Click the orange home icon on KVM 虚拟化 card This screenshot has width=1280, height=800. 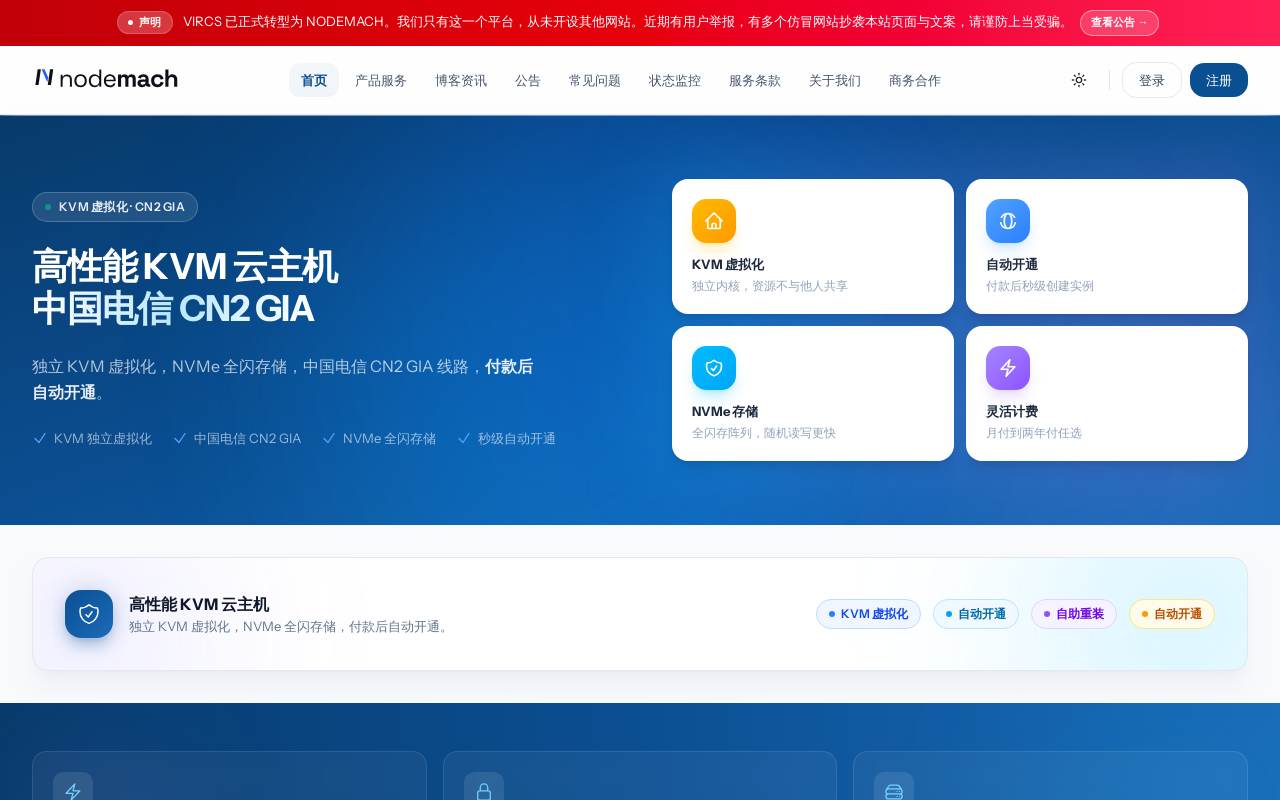tap(714, 221)
